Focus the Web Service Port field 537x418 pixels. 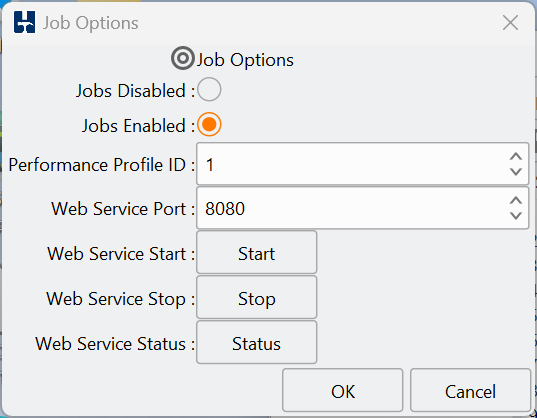click(353, 208)
